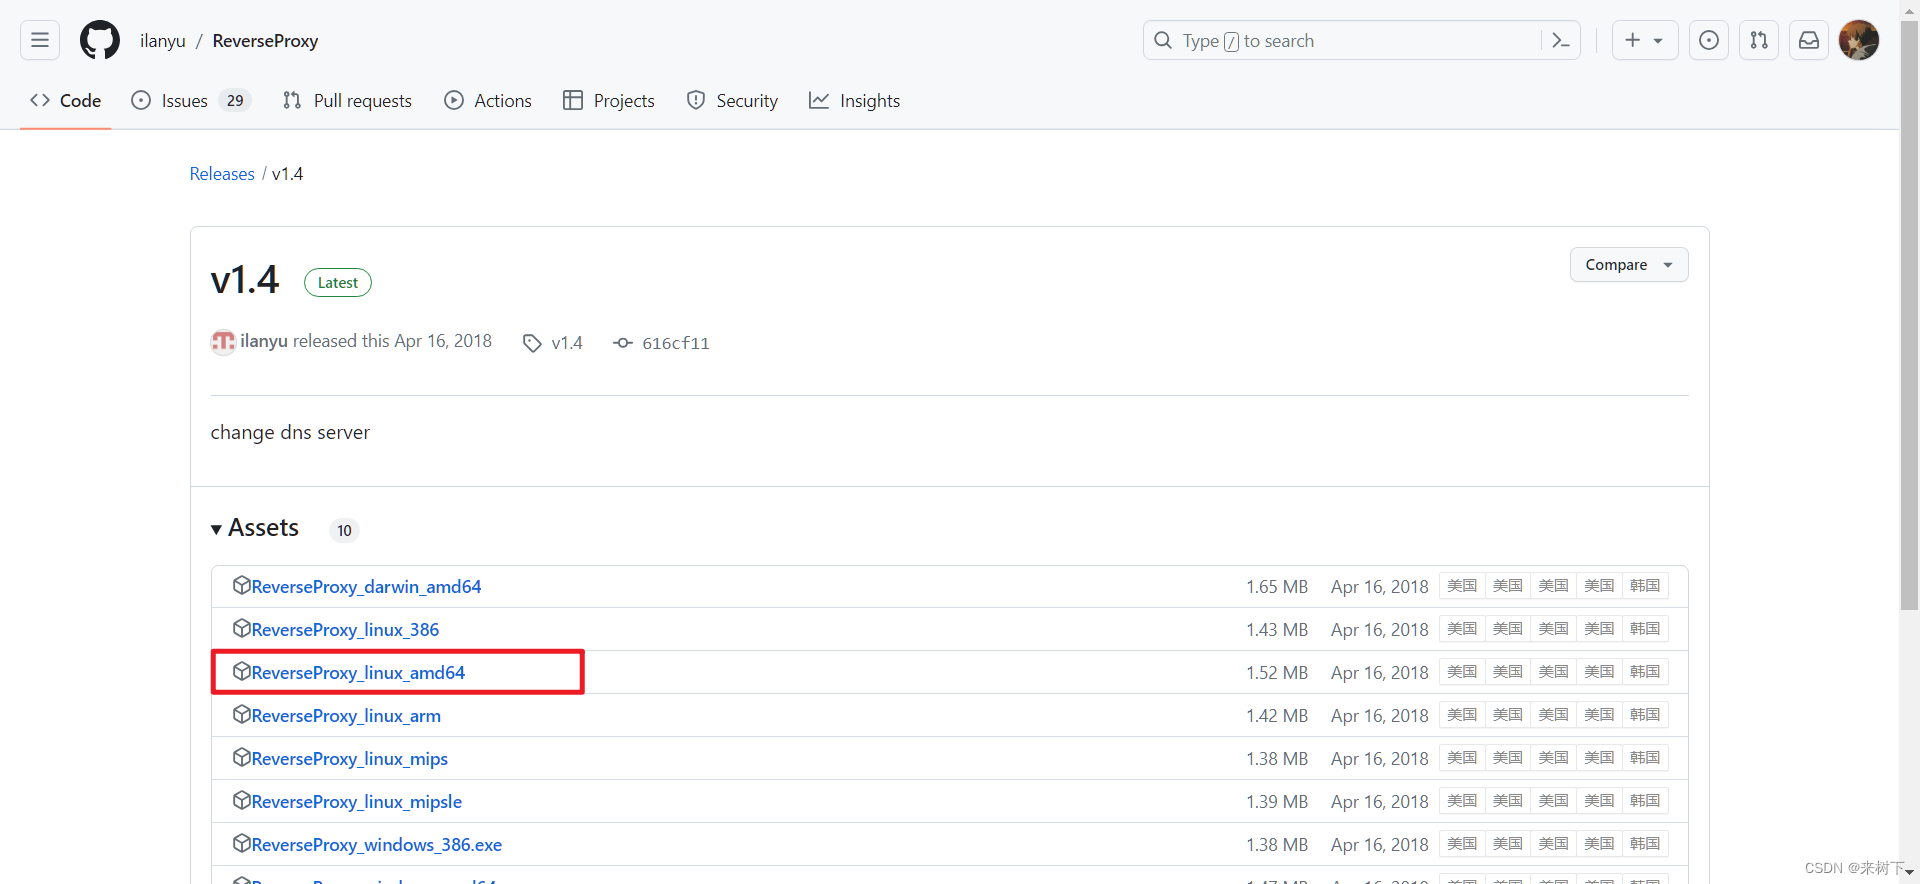This screenshot has width=1920, height=884.
Task: Open ilanyu author profile link
Action: pos(264,341)
